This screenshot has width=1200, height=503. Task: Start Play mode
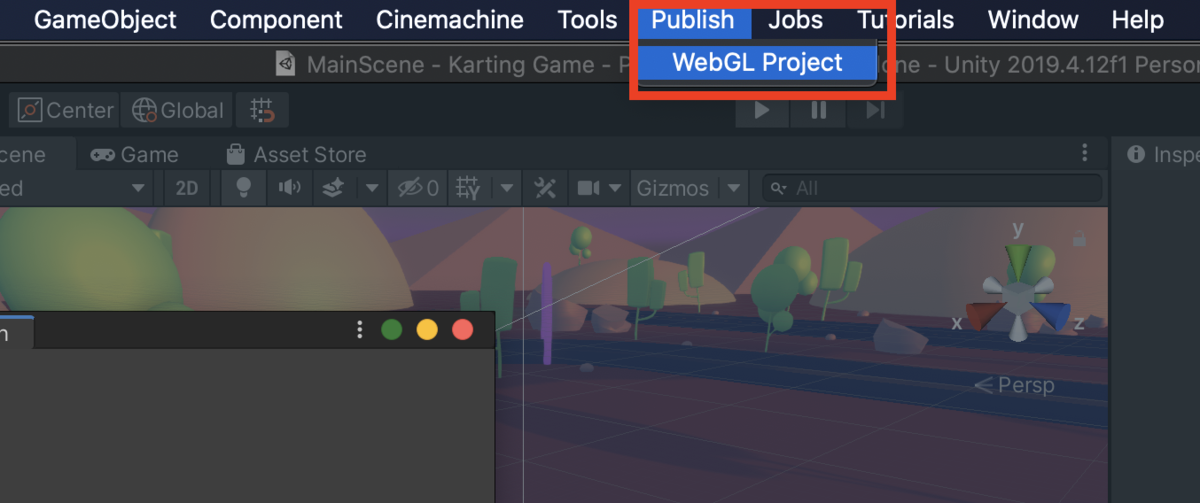[x=762, y=110]
